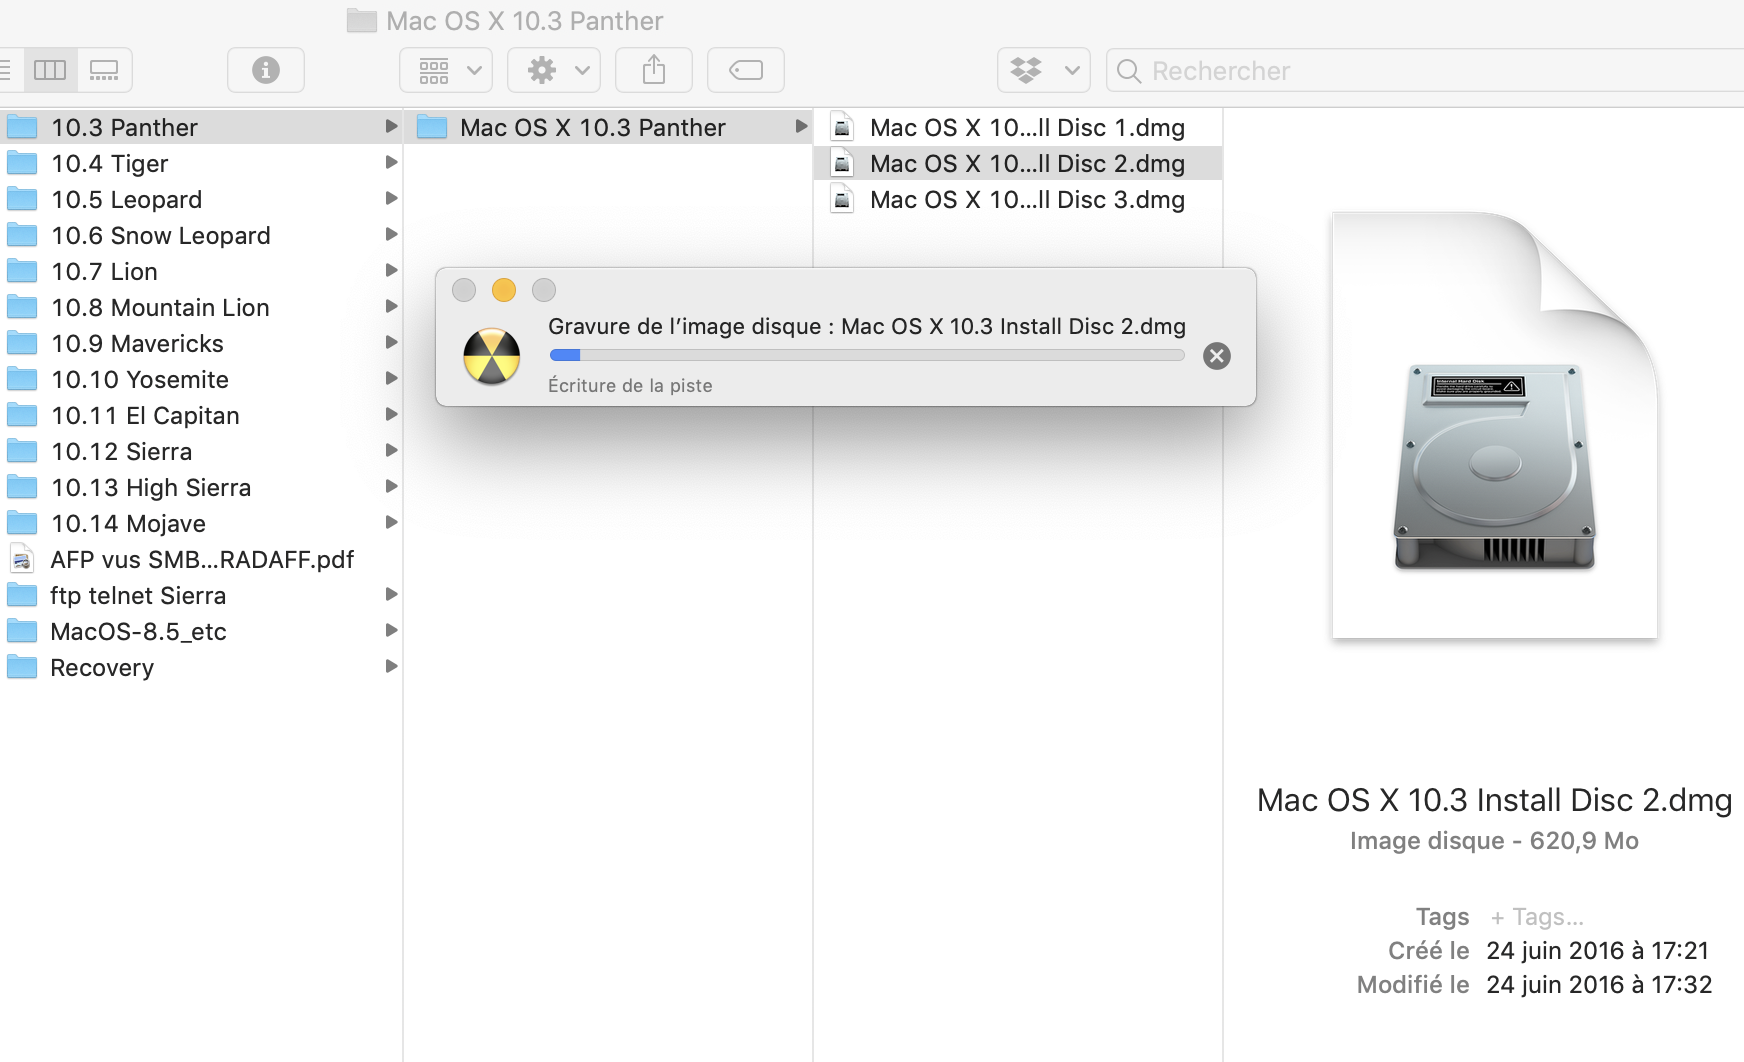Image resolution: width=1744 pixels, height=1062 pixels.
Task: Open the gear action menu
Action: pos(554,70)
